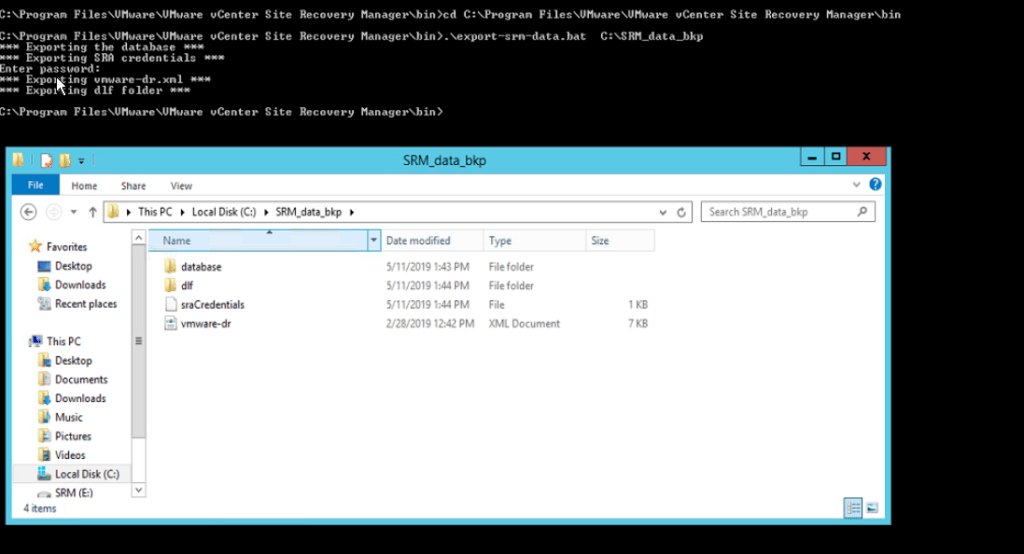Open Music under This PC

69,417
